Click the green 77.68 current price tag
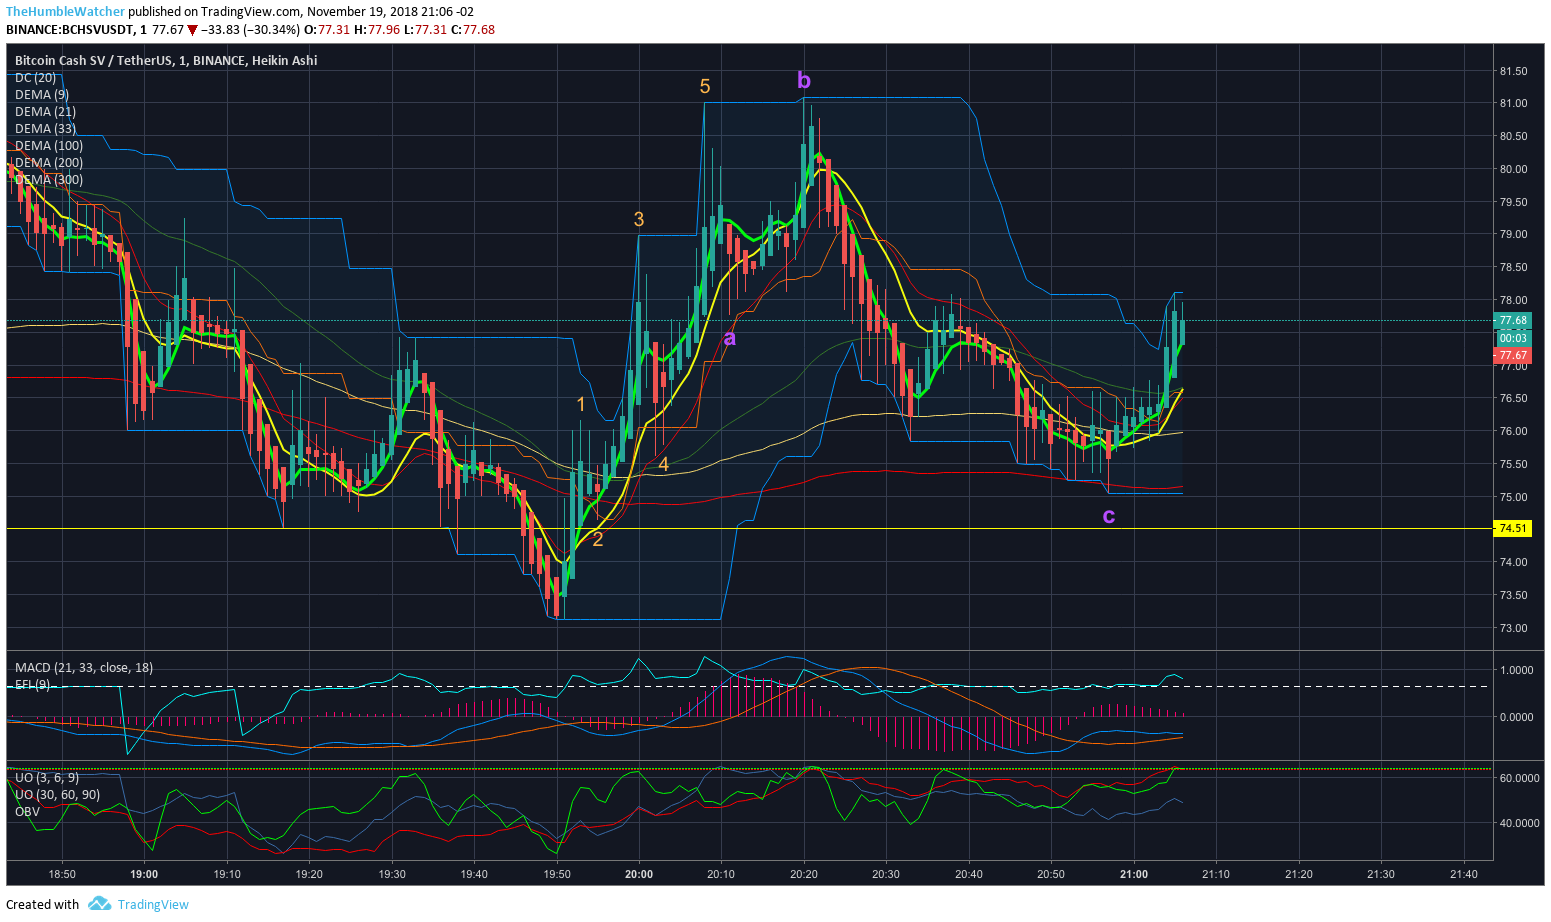 pos(1512,321)
